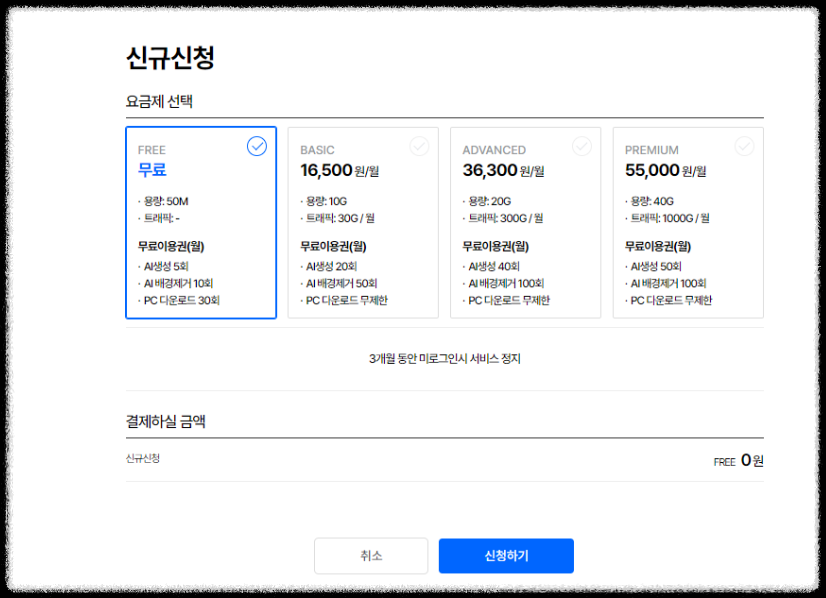Click the FREE 0원 payment amount text
The image size is (826, 598).
coord(732,460)
